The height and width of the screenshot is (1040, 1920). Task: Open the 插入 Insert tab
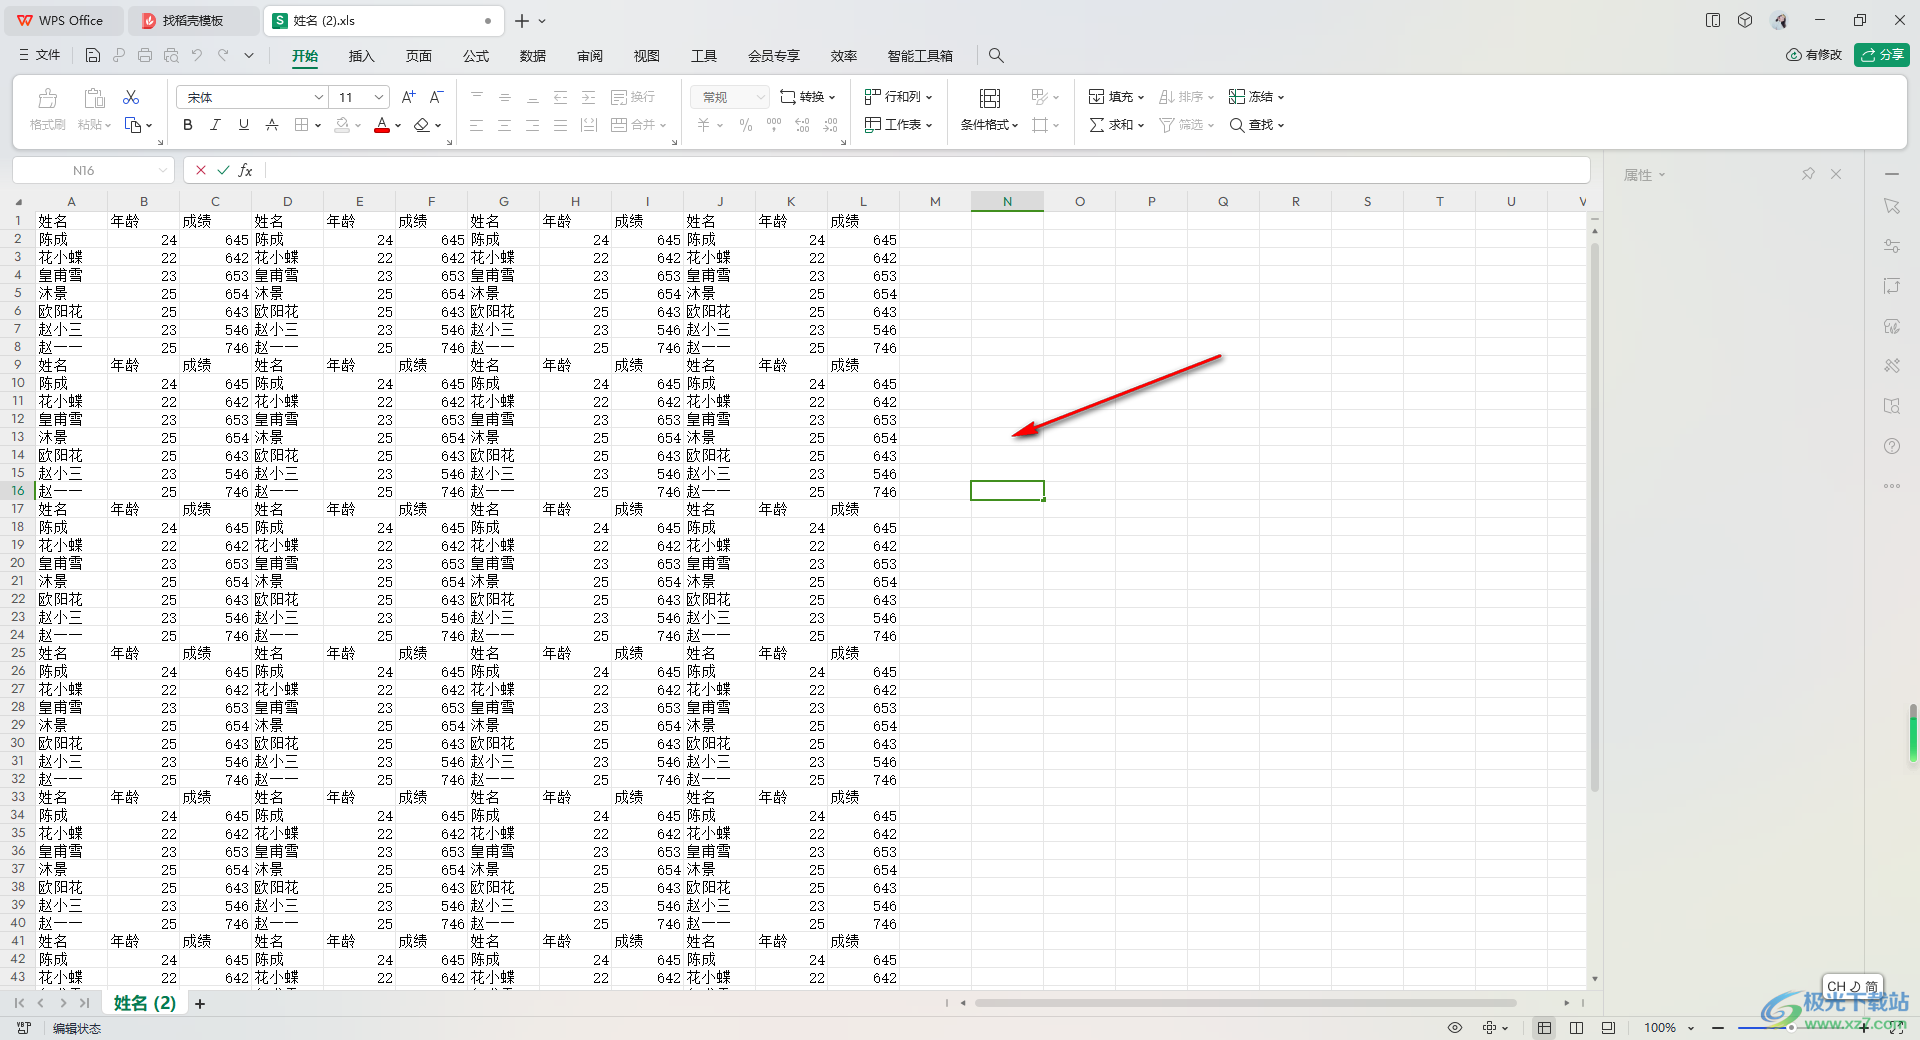tap(361, 56)
